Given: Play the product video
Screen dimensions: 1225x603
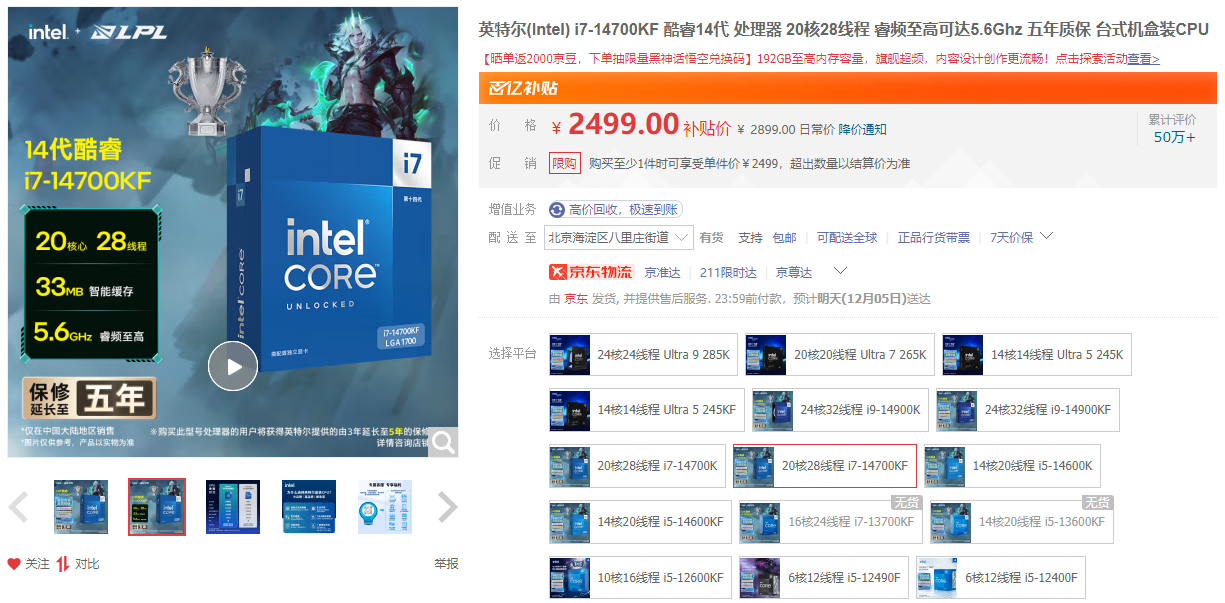Looking at the screenshot, I should point(233,367).
